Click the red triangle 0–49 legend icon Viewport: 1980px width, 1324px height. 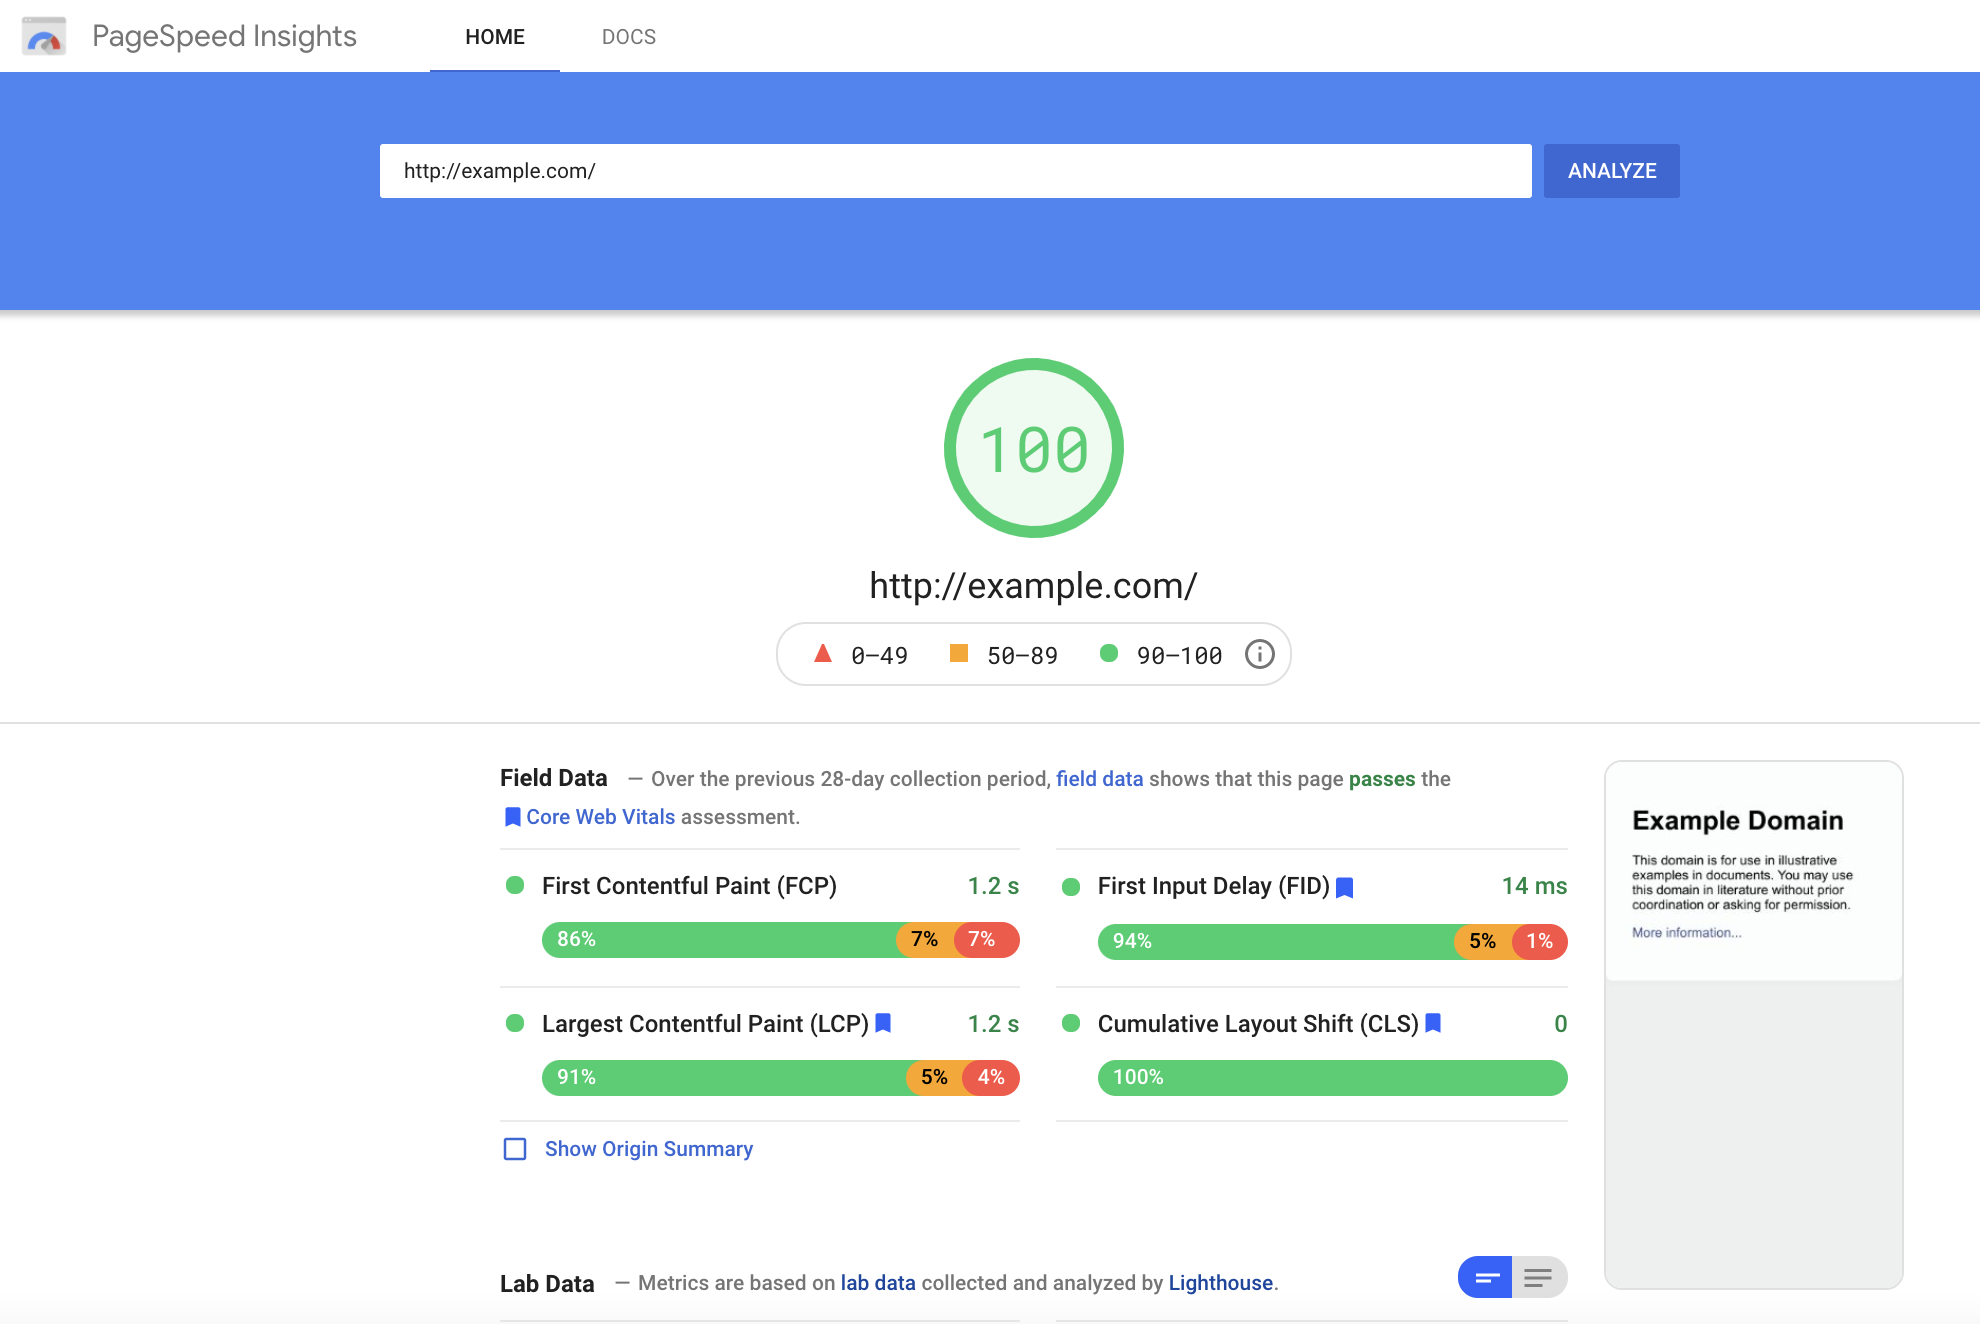pyautogui.click(x=823, y=653)
